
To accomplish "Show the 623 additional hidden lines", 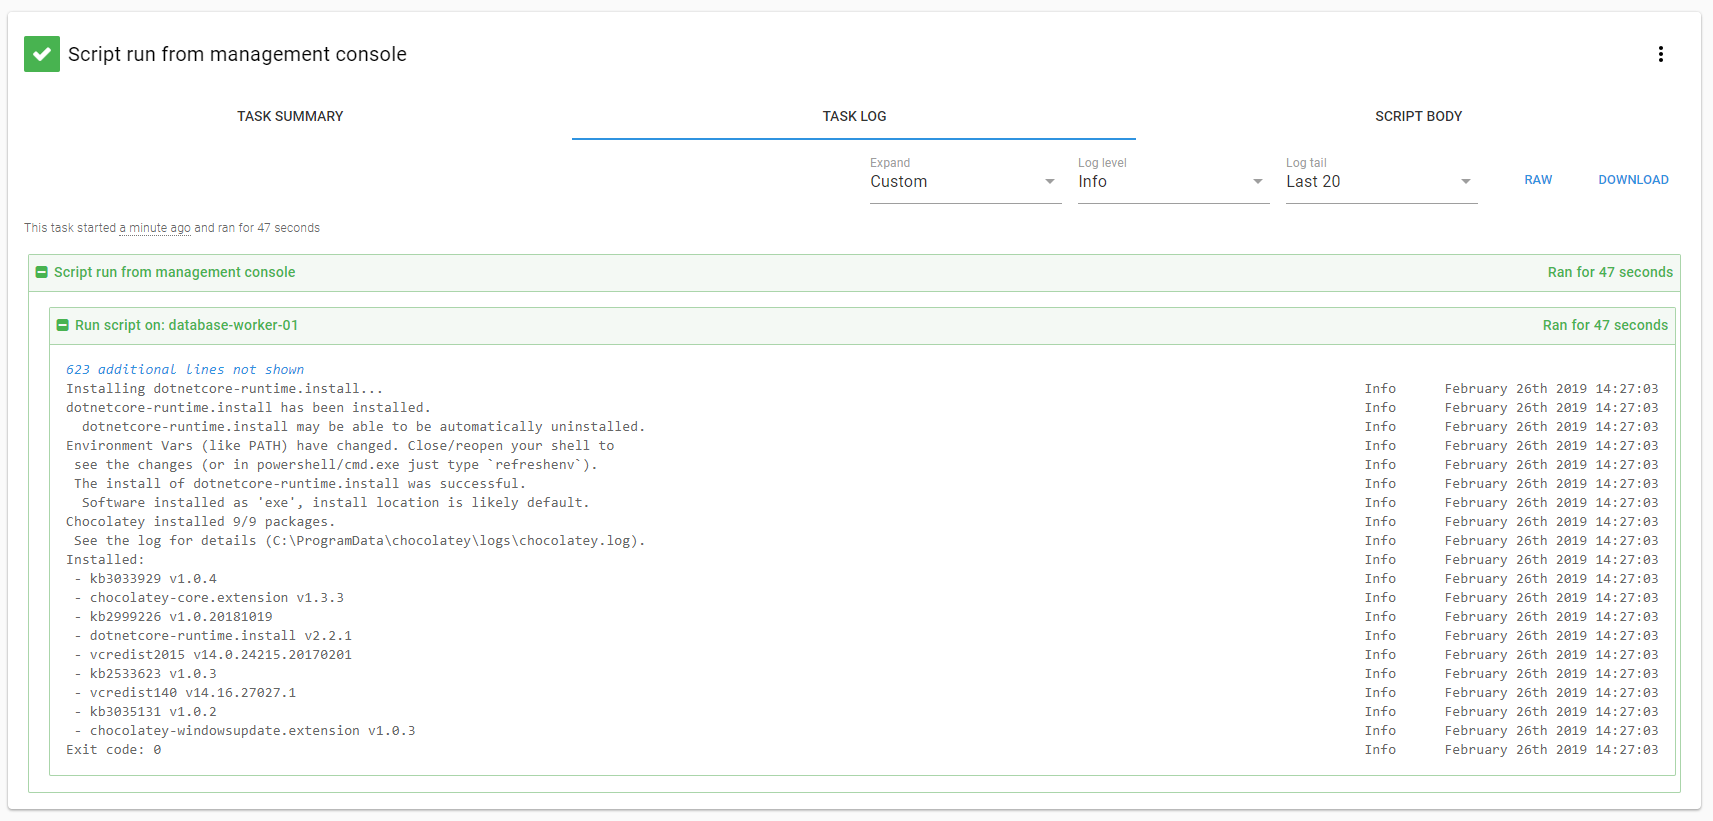I will pyautogui.click(x=185, y=369).
